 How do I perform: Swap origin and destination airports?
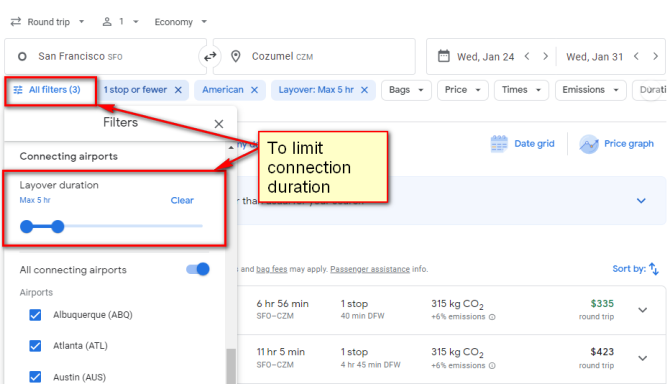click(210, 56)
